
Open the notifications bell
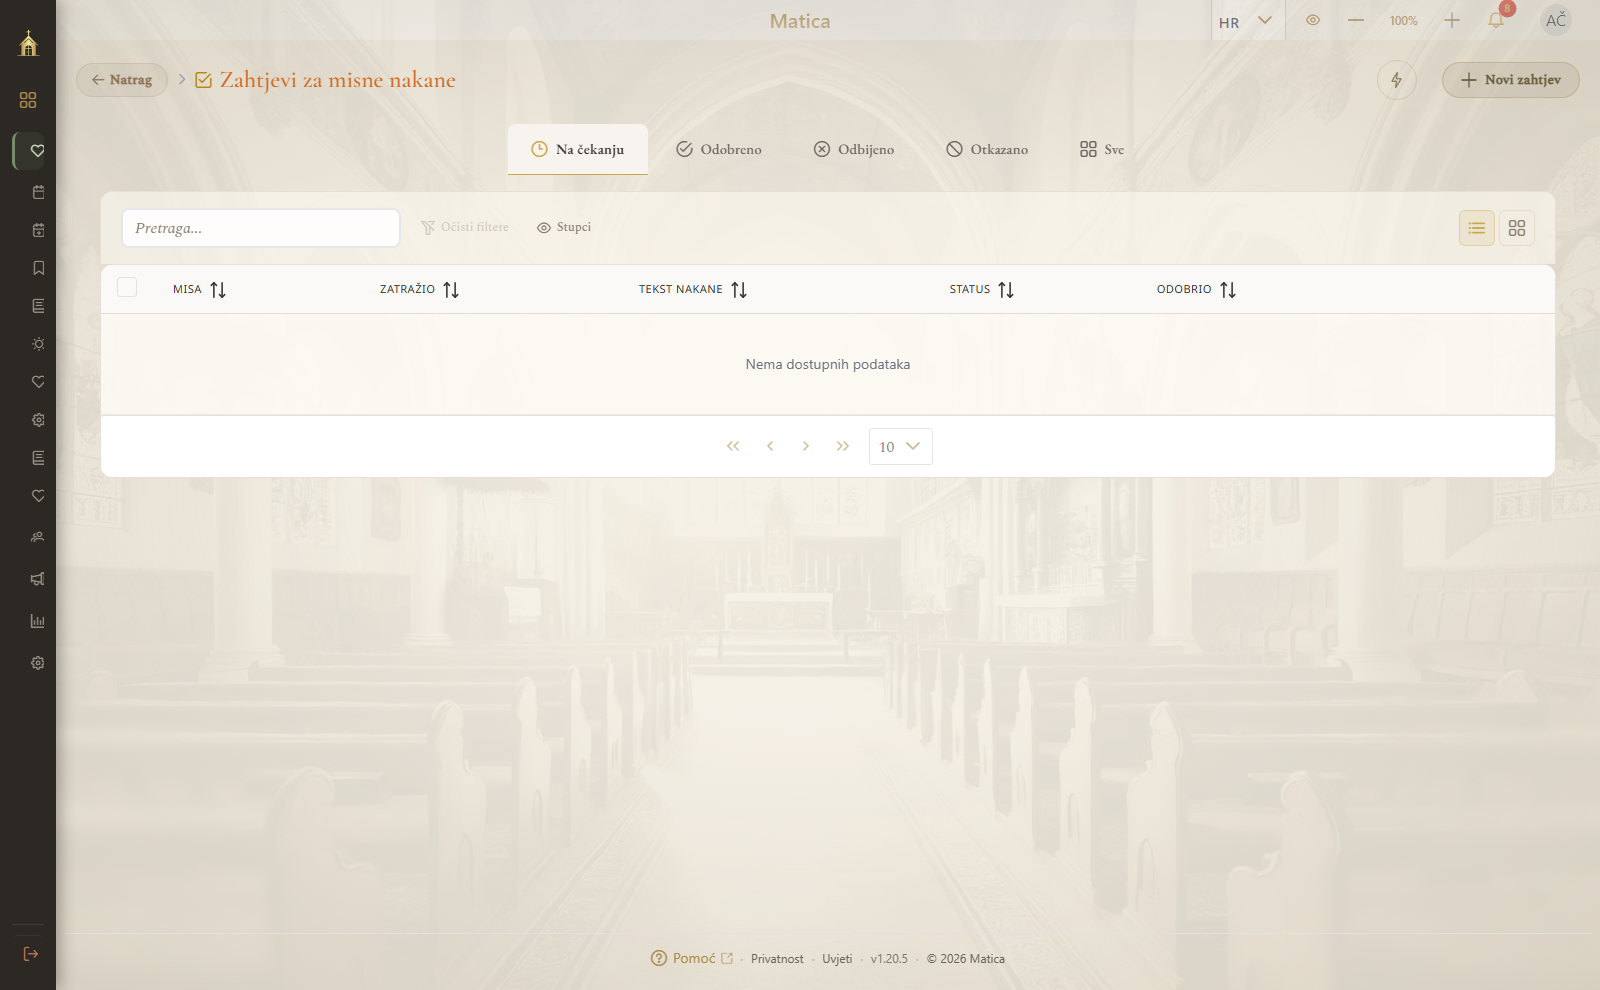point(1496,20)
